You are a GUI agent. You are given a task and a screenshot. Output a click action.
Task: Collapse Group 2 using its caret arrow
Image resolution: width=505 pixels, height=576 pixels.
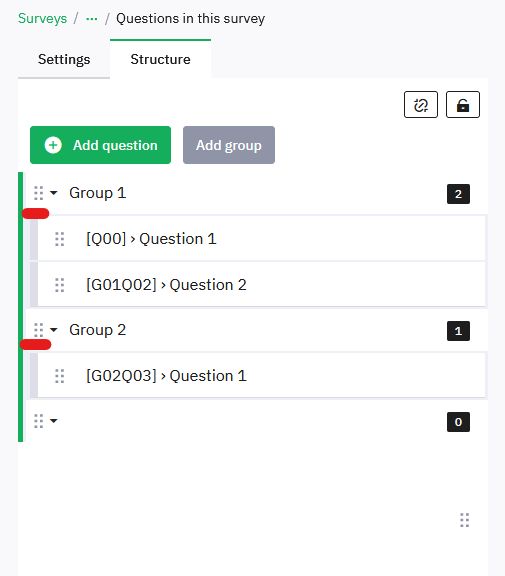point(54,330)
